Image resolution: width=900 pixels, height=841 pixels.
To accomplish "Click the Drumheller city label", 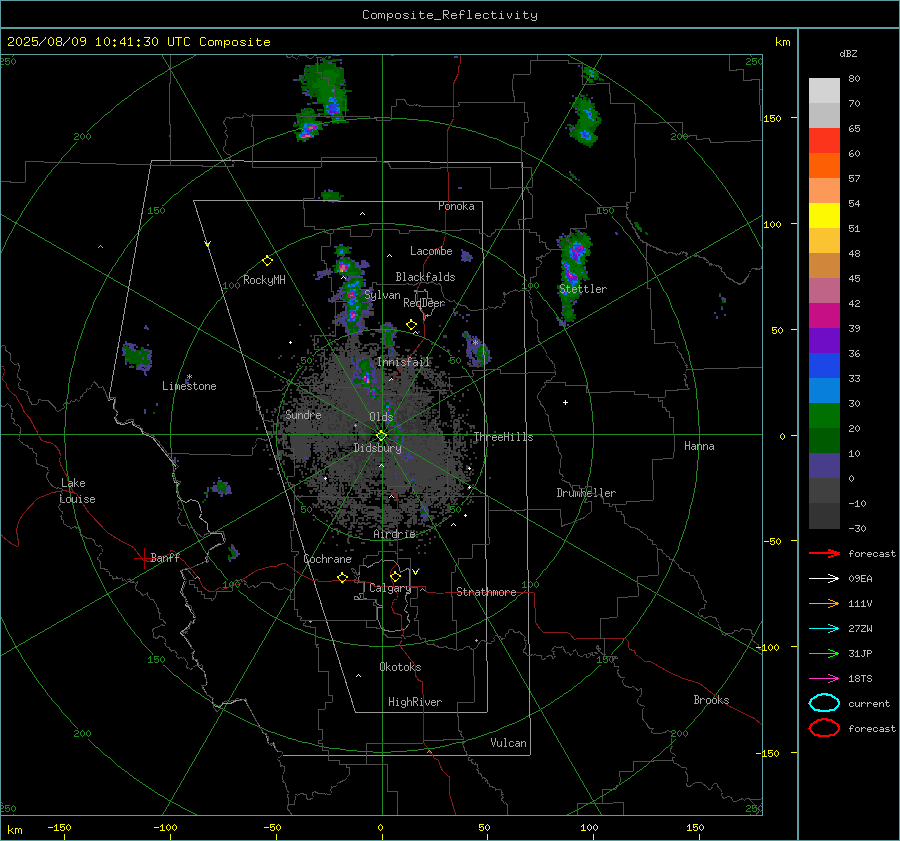I will tap(585, 493).
